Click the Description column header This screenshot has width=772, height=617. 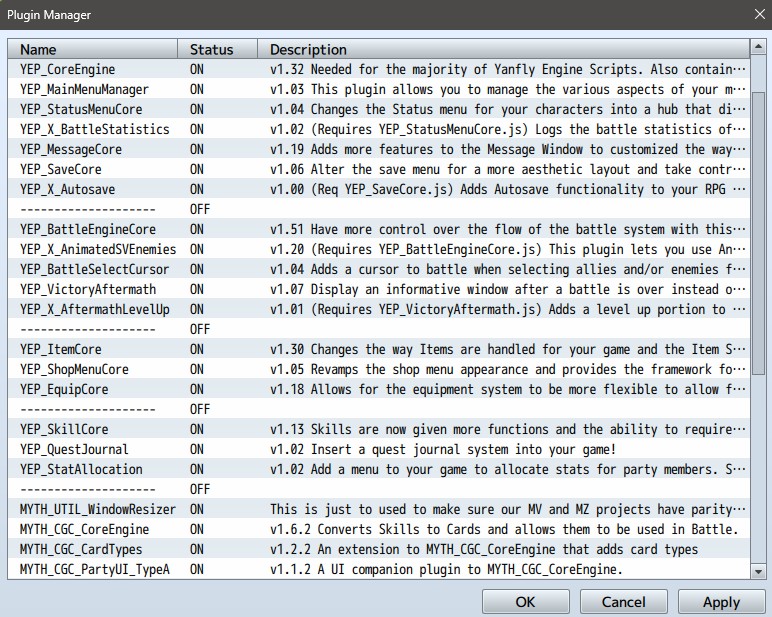click(503, 49)
